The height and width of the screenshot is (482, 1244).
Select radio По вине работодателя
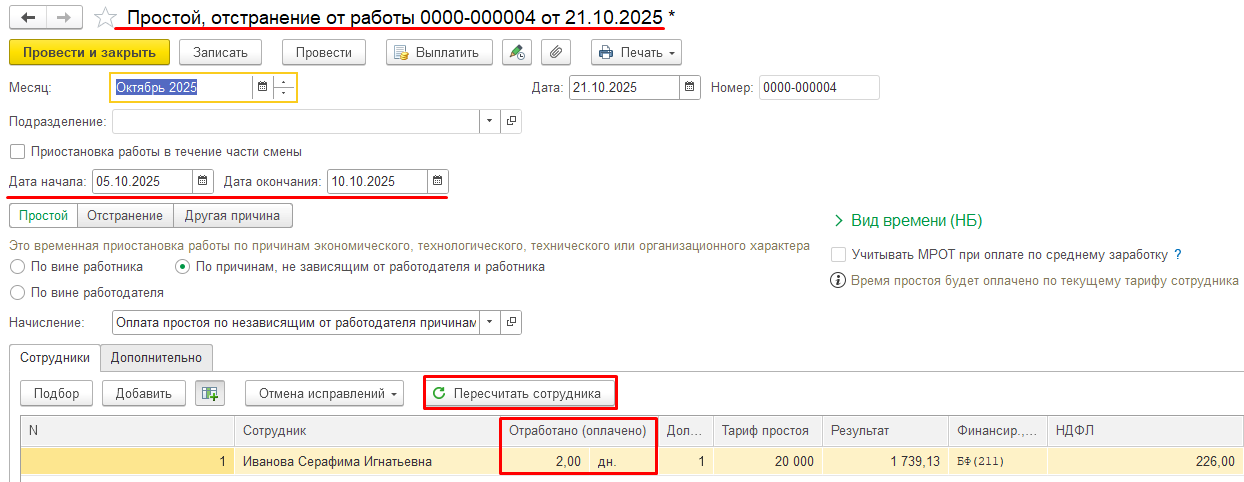tap(17, 293)
